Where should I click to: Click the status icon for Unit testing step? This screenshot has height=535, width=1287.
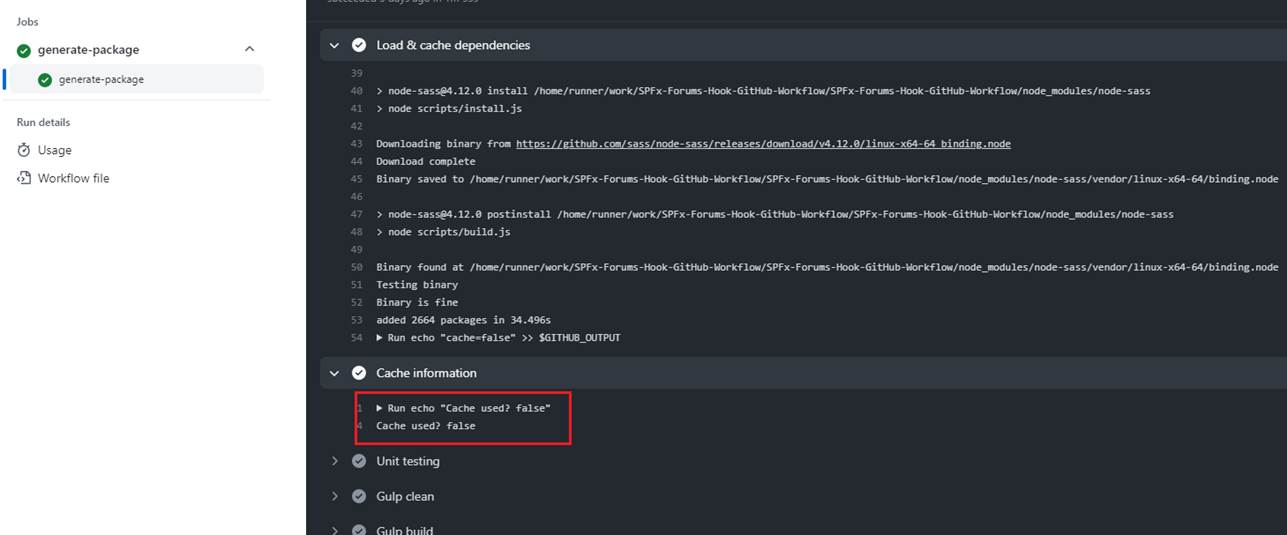click(359, 461)
